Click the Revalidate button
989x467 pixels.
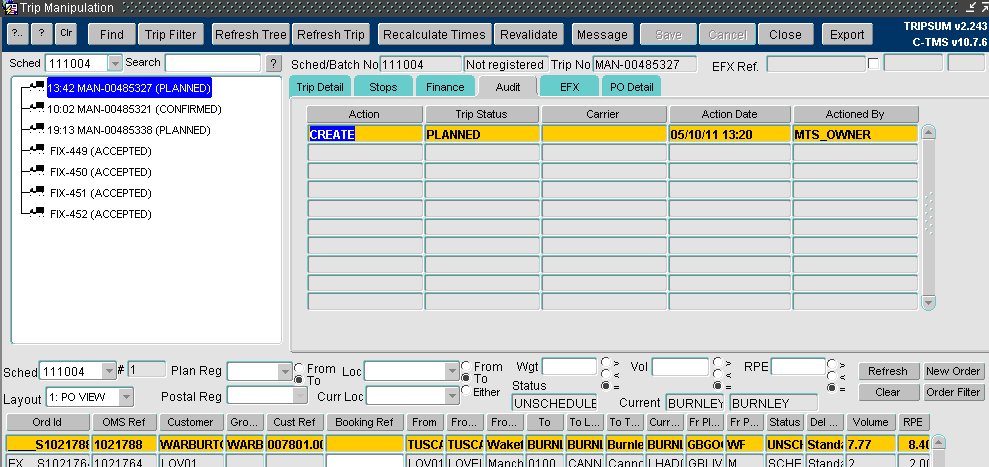pos(529,35)
